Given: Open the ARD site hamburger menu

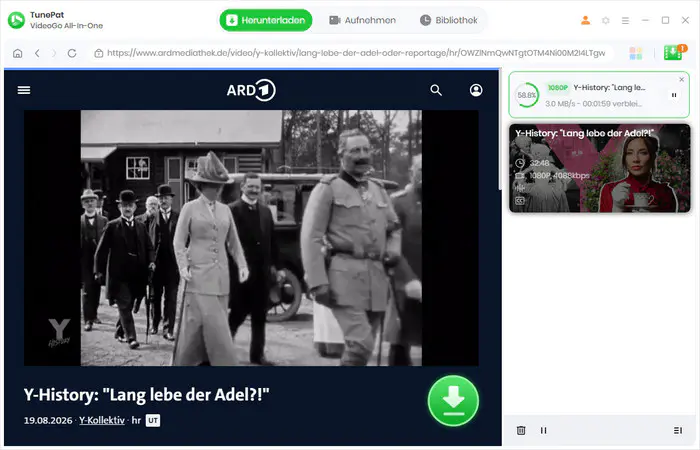Looking at the screenshot, I should click(x=24, y=90).
